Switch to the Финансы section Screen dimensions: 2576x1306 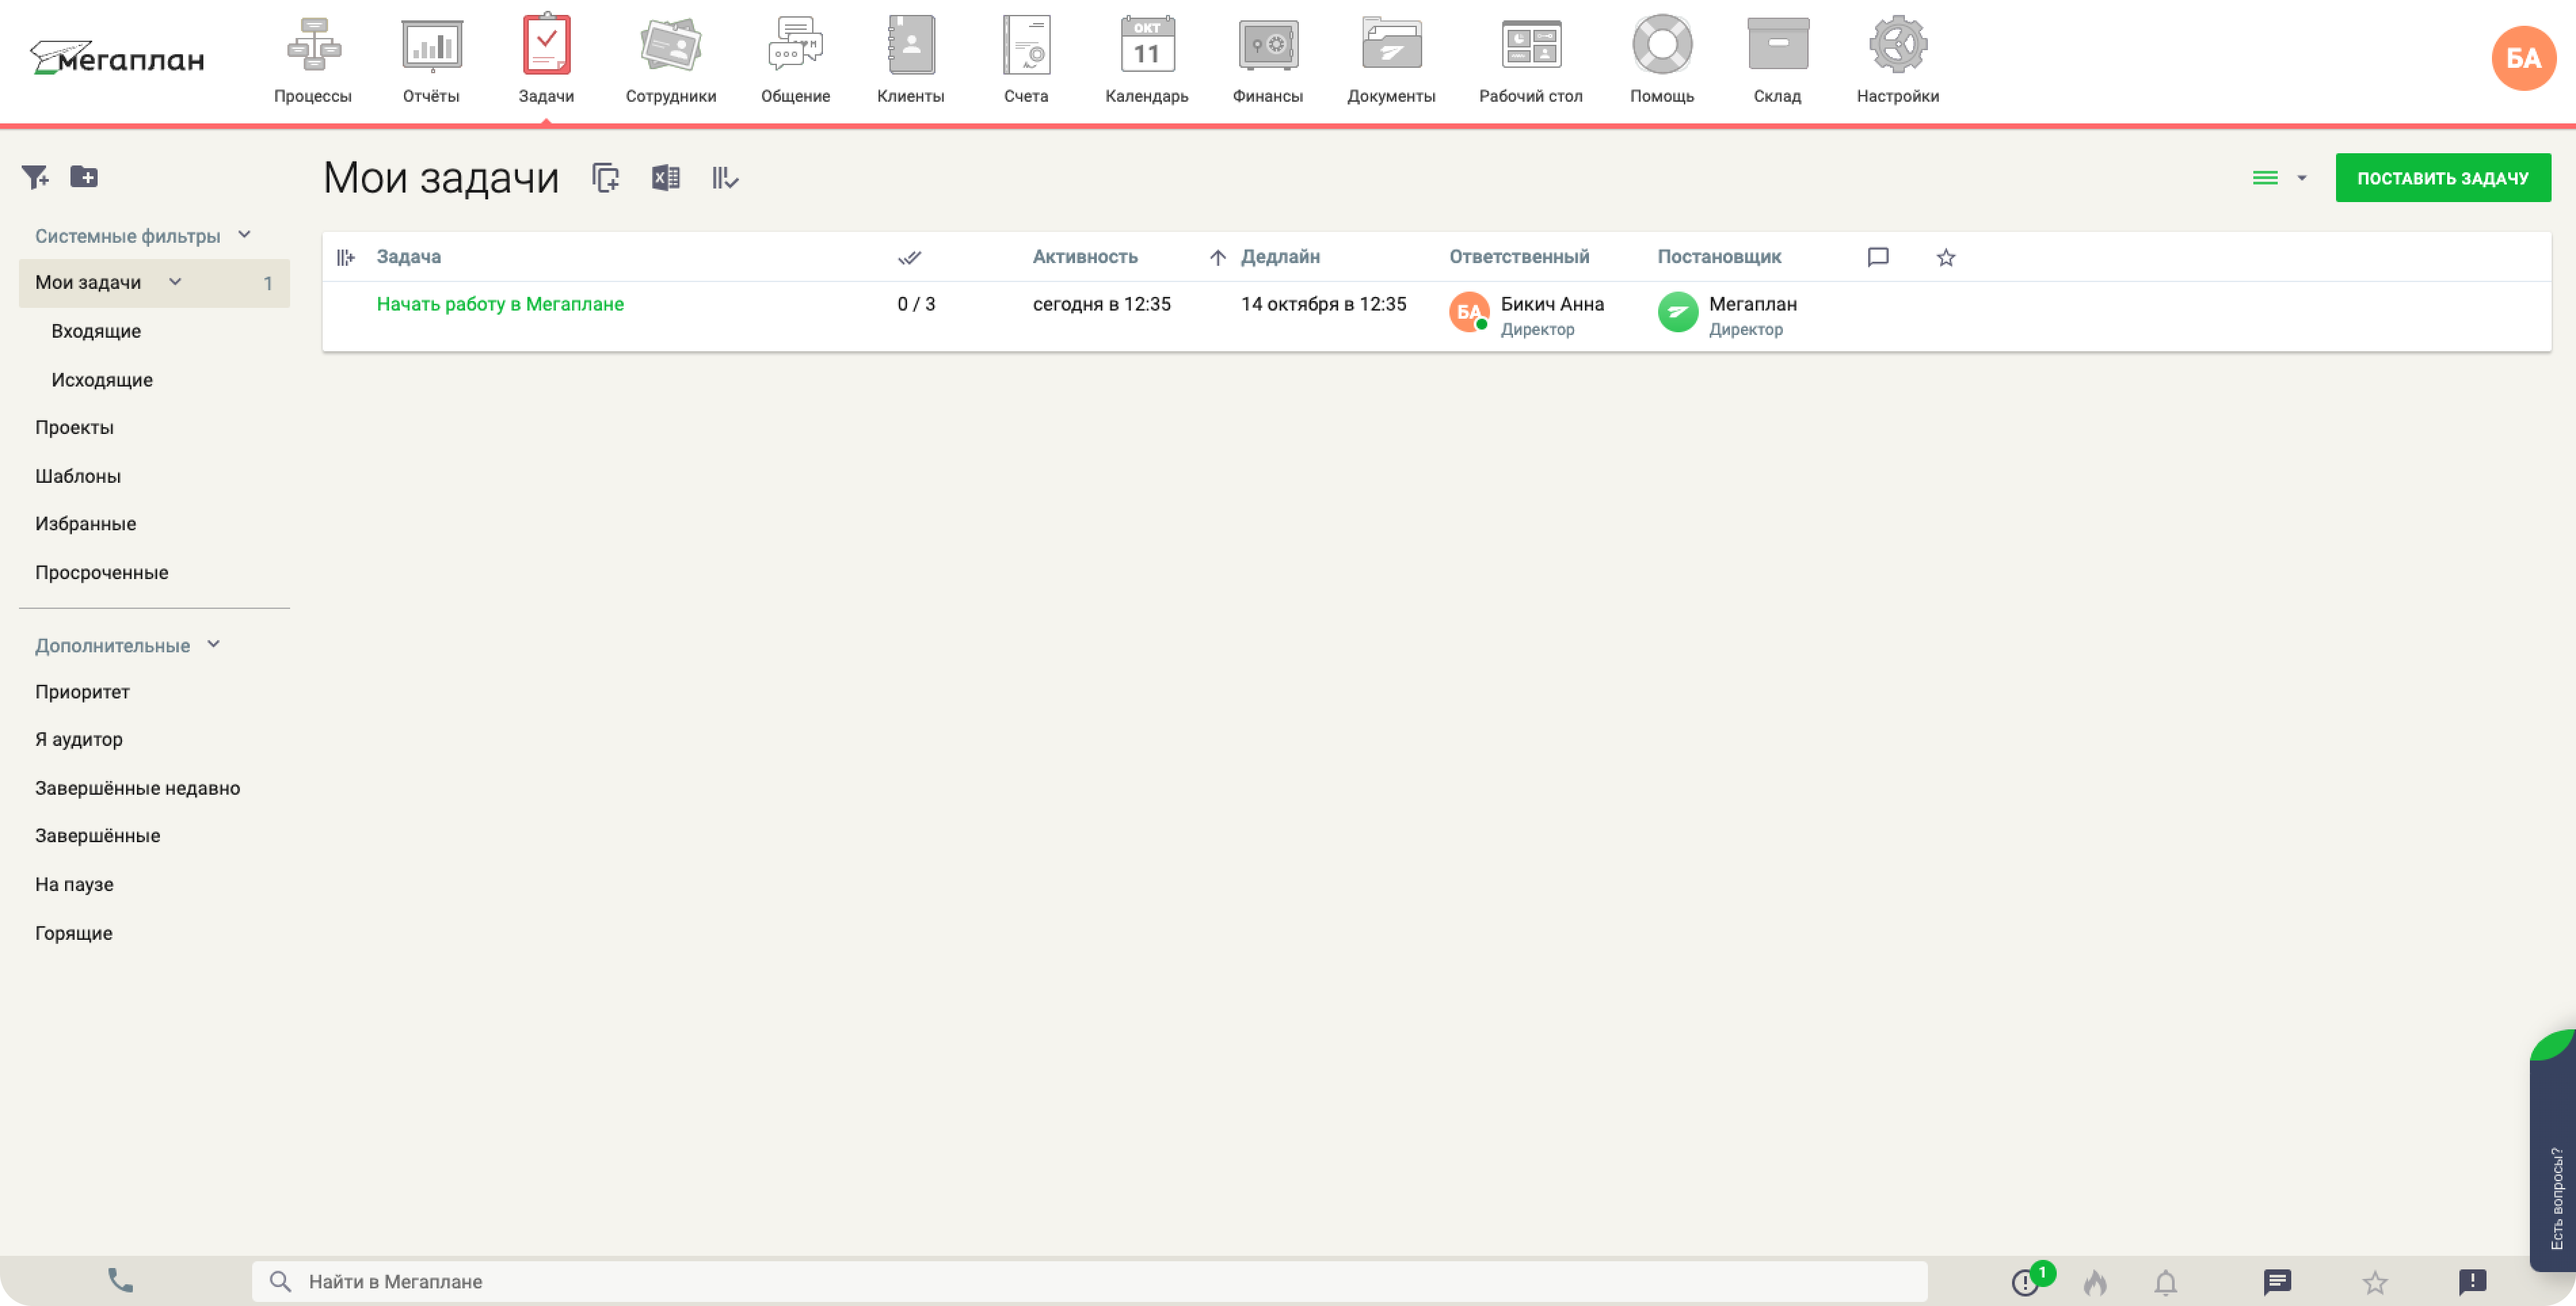click(1268, 58)
